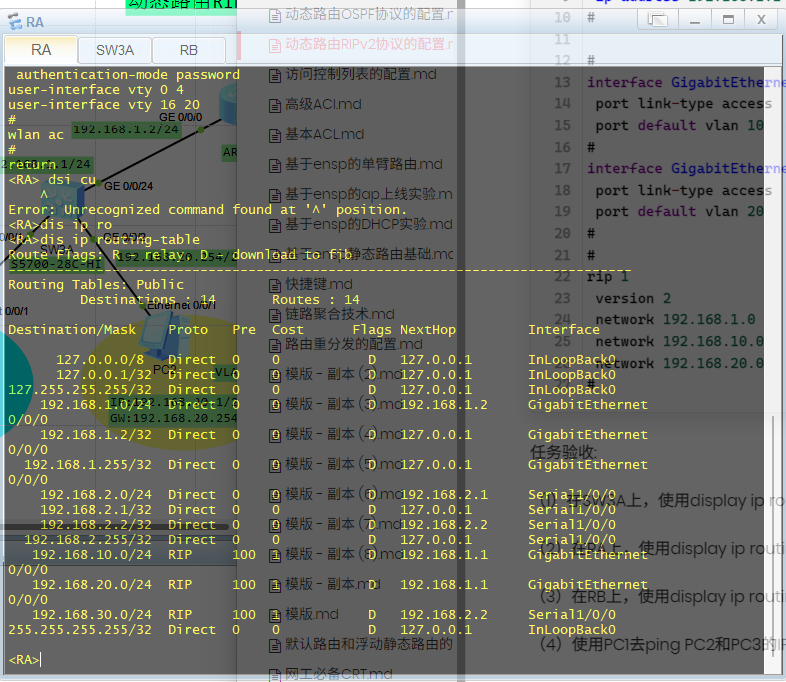Click the file icon beside 动态路由RIPv2协议的配置
786x682 pixels.
pos(275,46)
